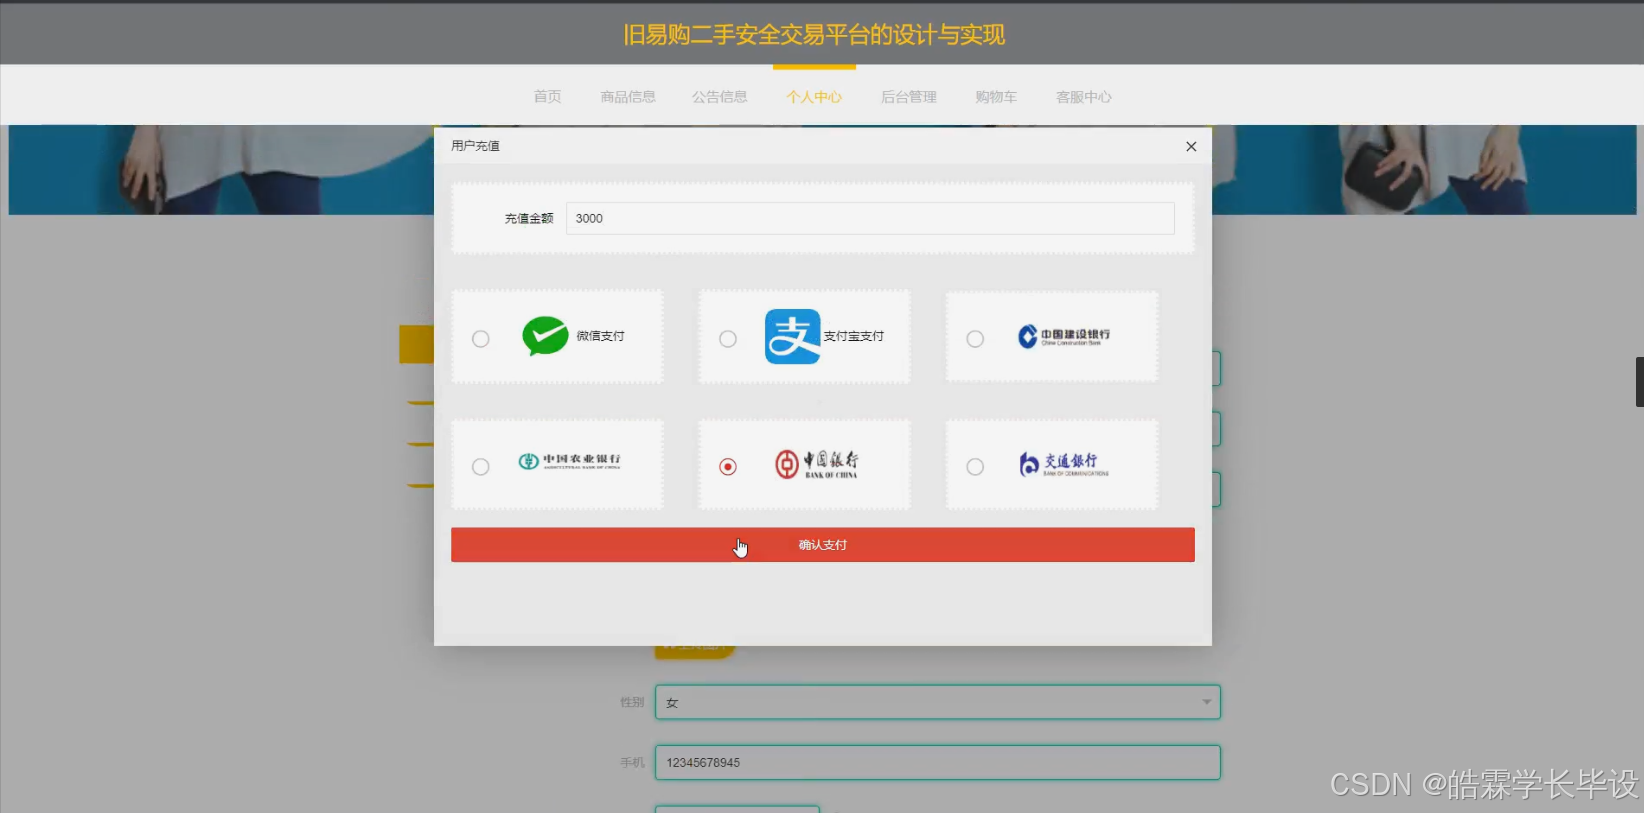Click the 手机 field with 12345678945
The height and width of the screenshot is (813, 1644).
point(938,762)
